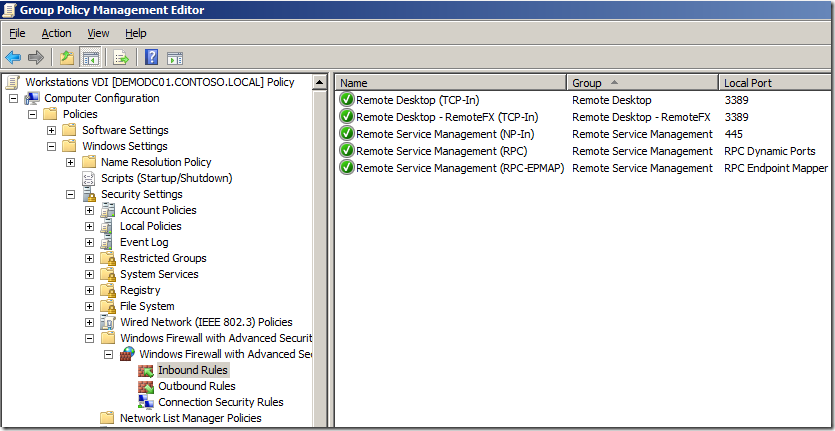
Task: Go up one level using toolbar icon
Action: (67, 58)
